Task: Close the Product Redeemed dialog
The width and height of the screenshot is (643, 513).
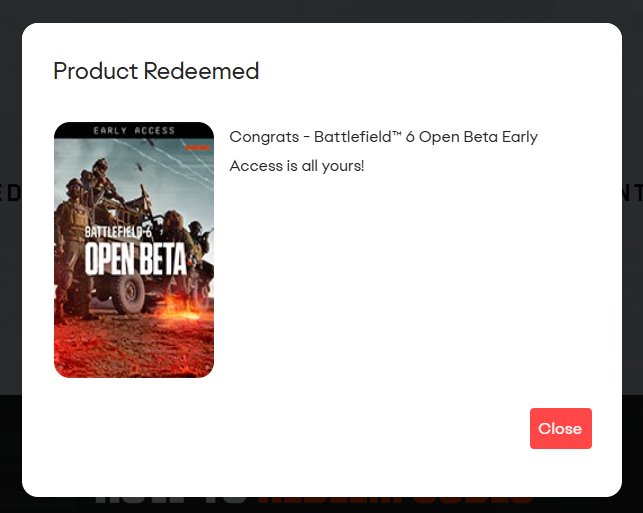Action: click(x=561, y=428)
